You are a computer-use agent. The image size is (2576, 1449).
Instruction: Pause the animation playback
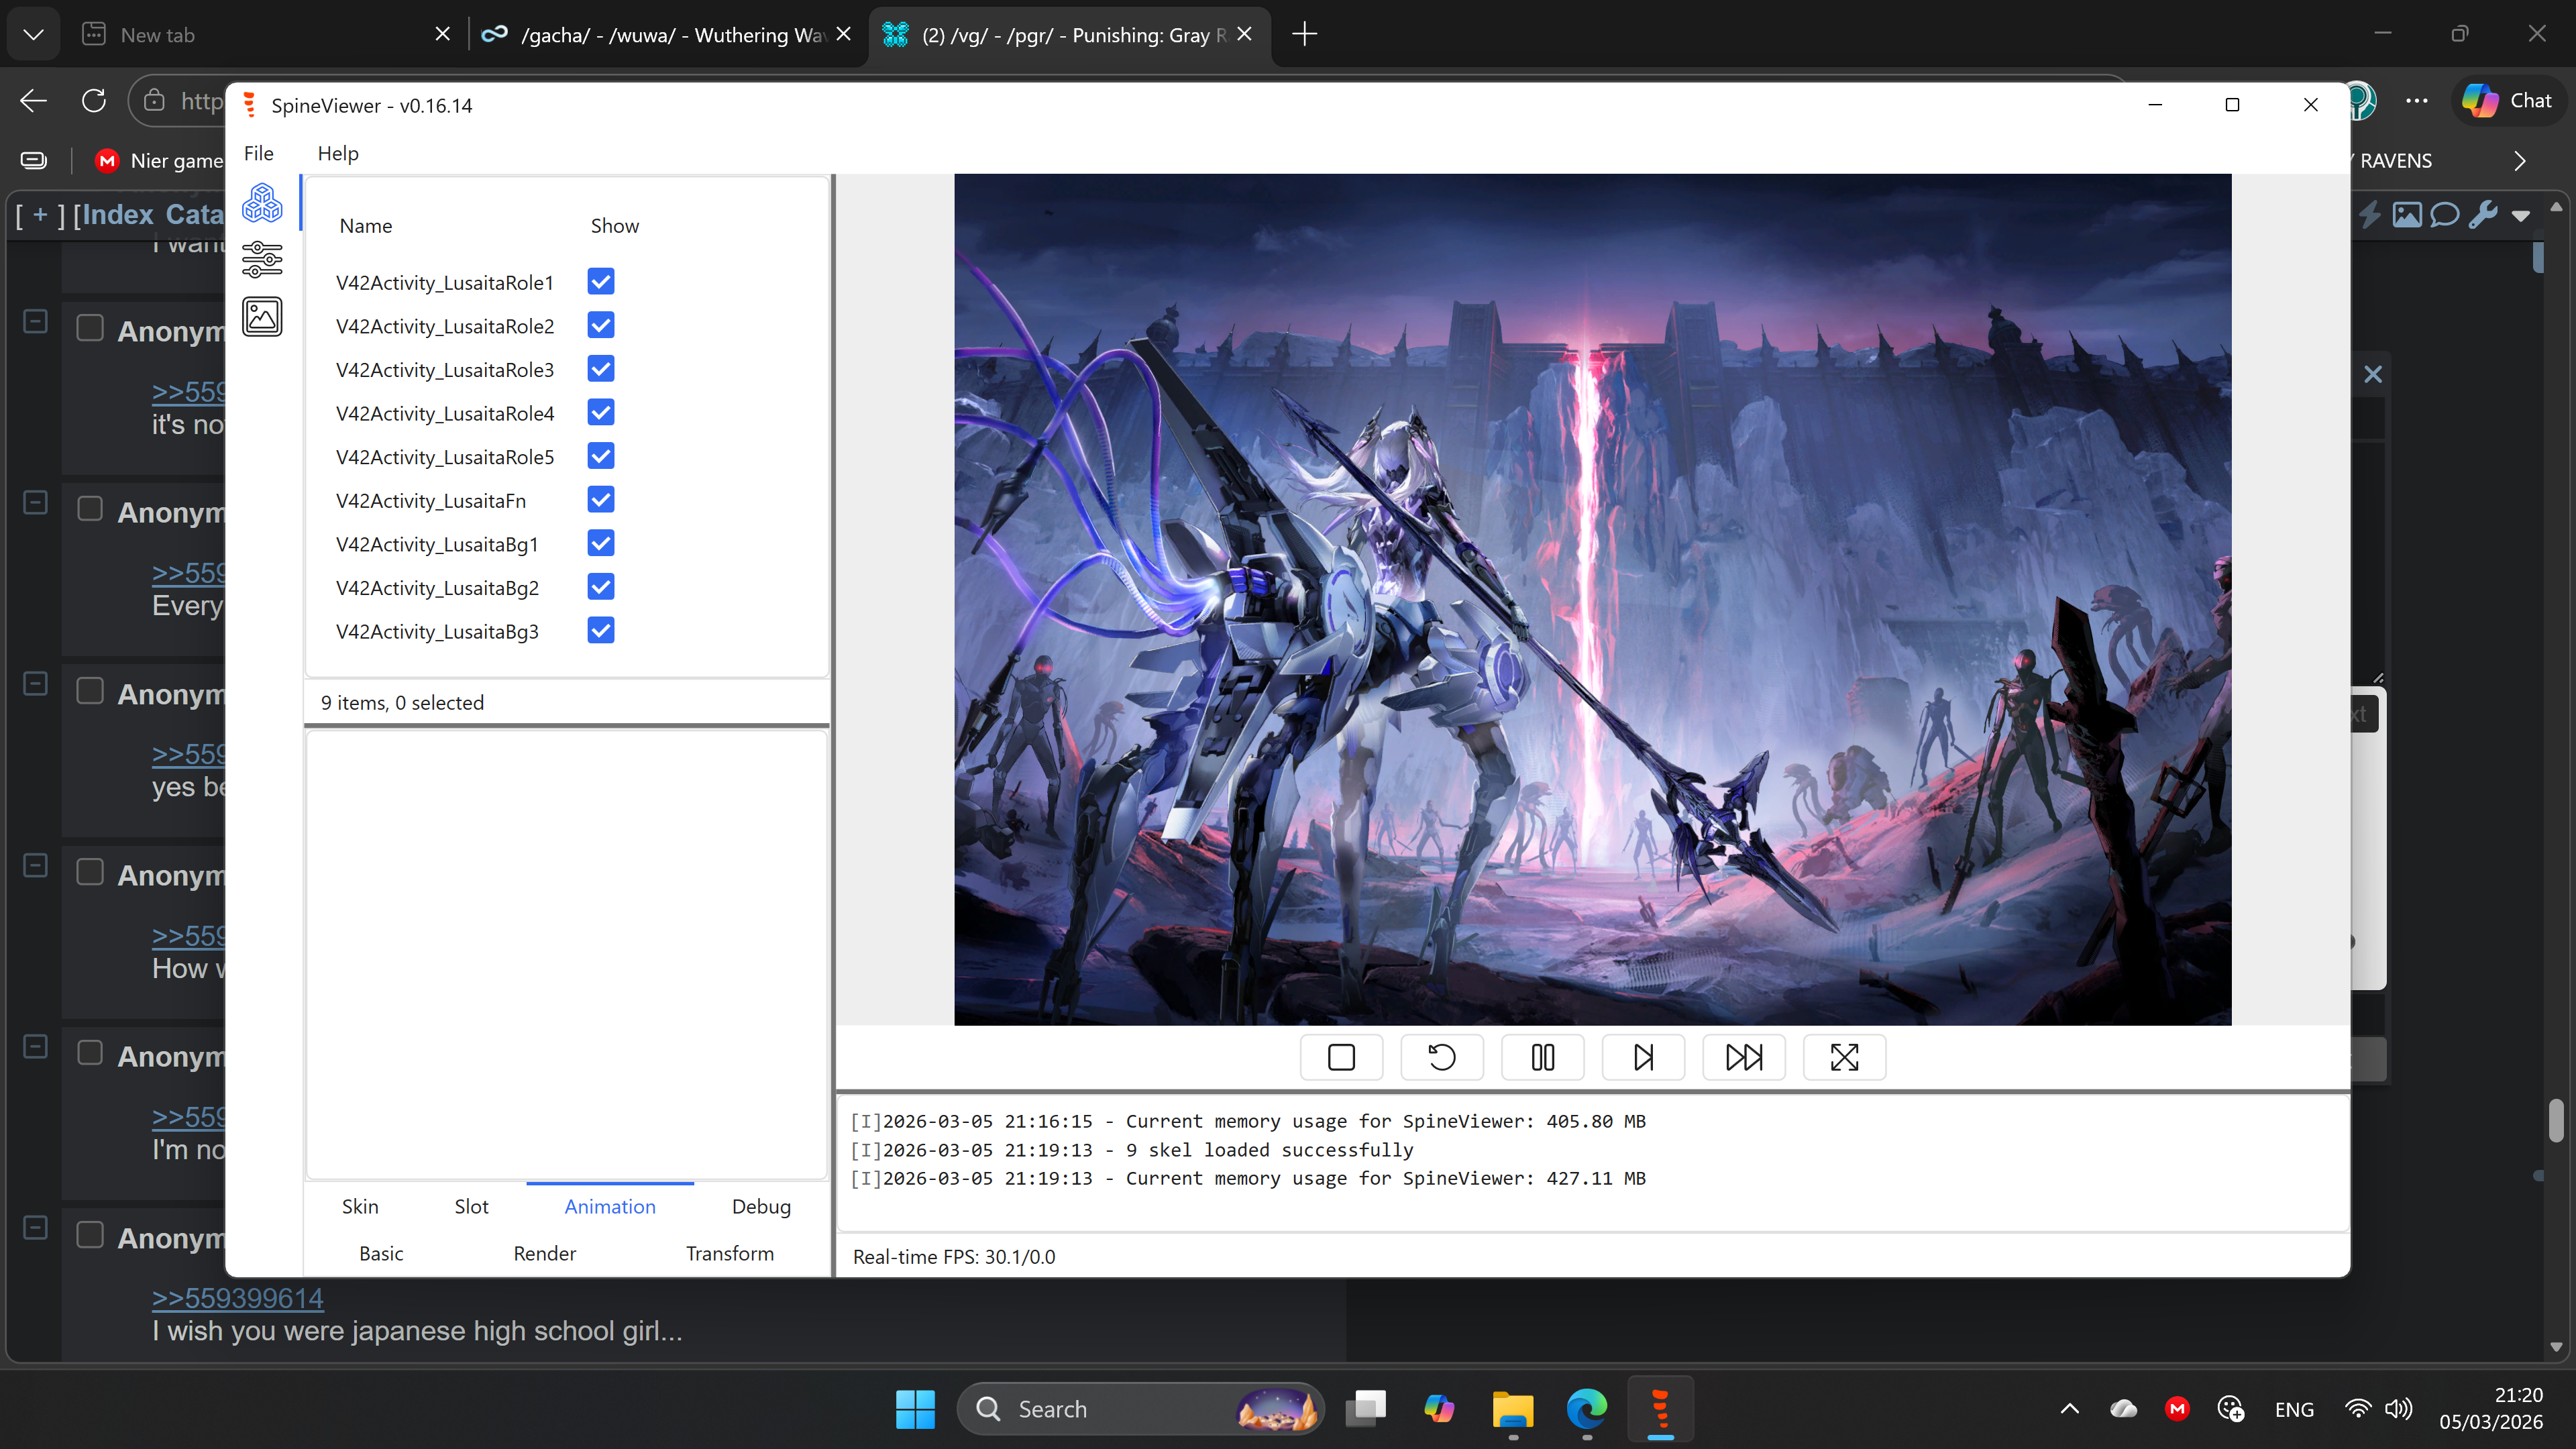(1542, 1057)
